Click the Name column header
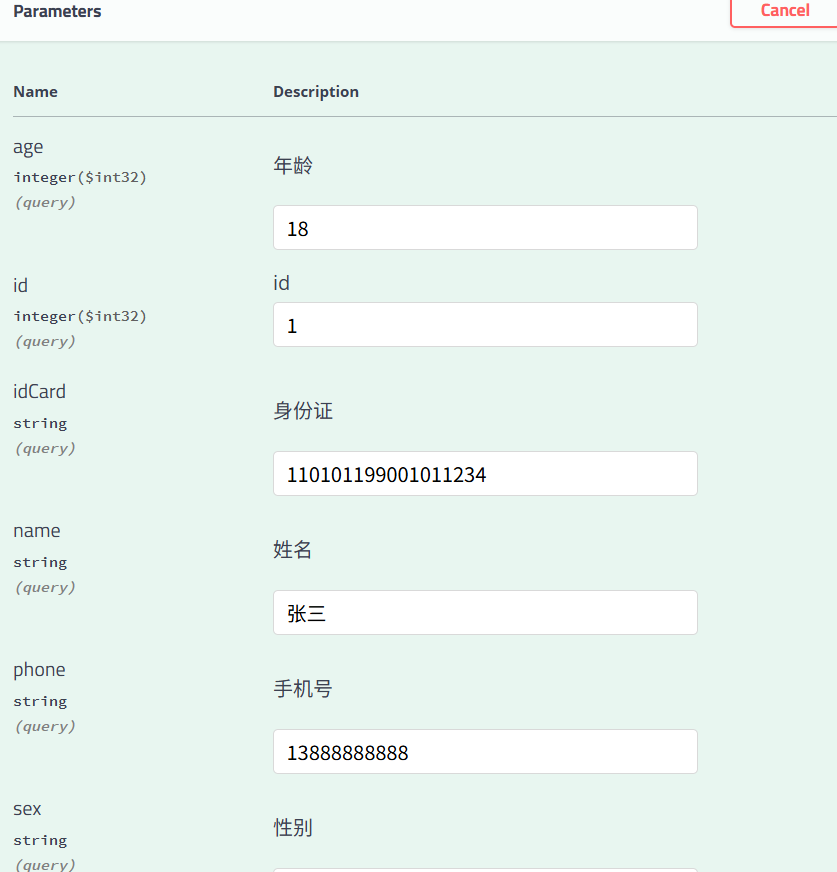Viewport: 837px width, 872px height. click(36, 92)
